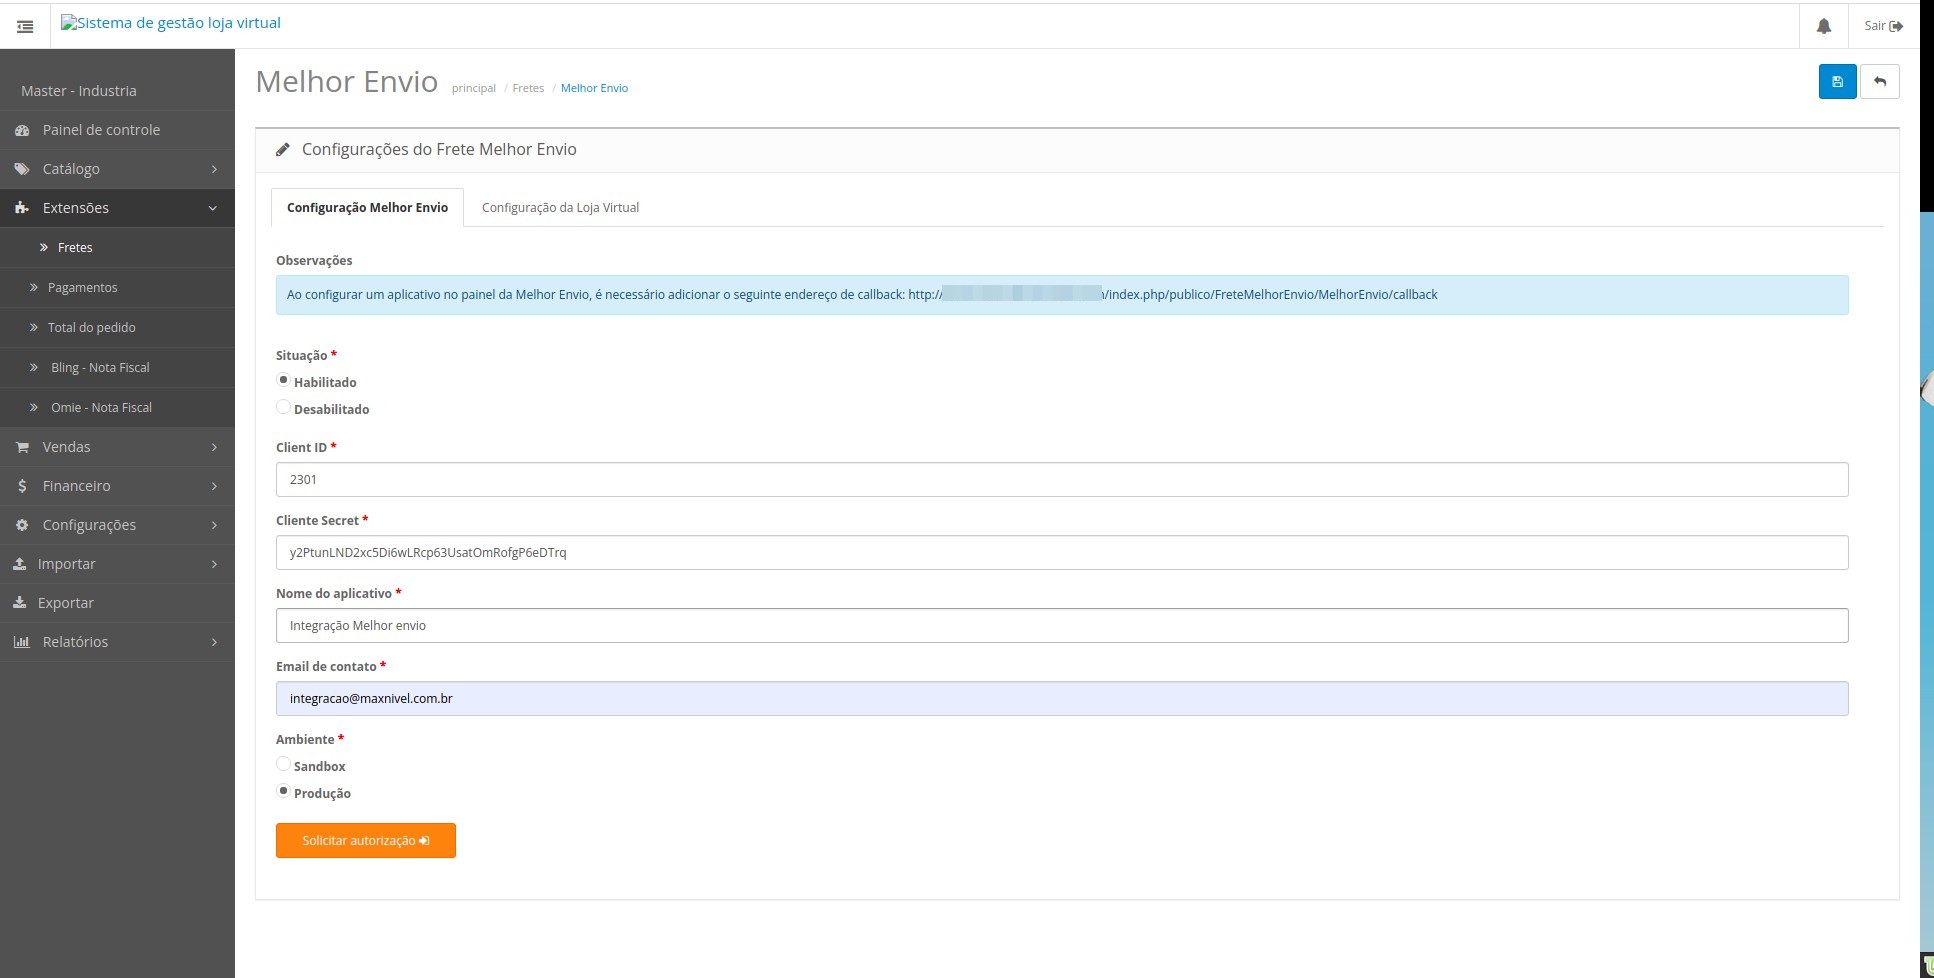Screen dimensions: 1934x978
Task: Click the Fretes breadcrumb link
Action: [x=528, y=89]
